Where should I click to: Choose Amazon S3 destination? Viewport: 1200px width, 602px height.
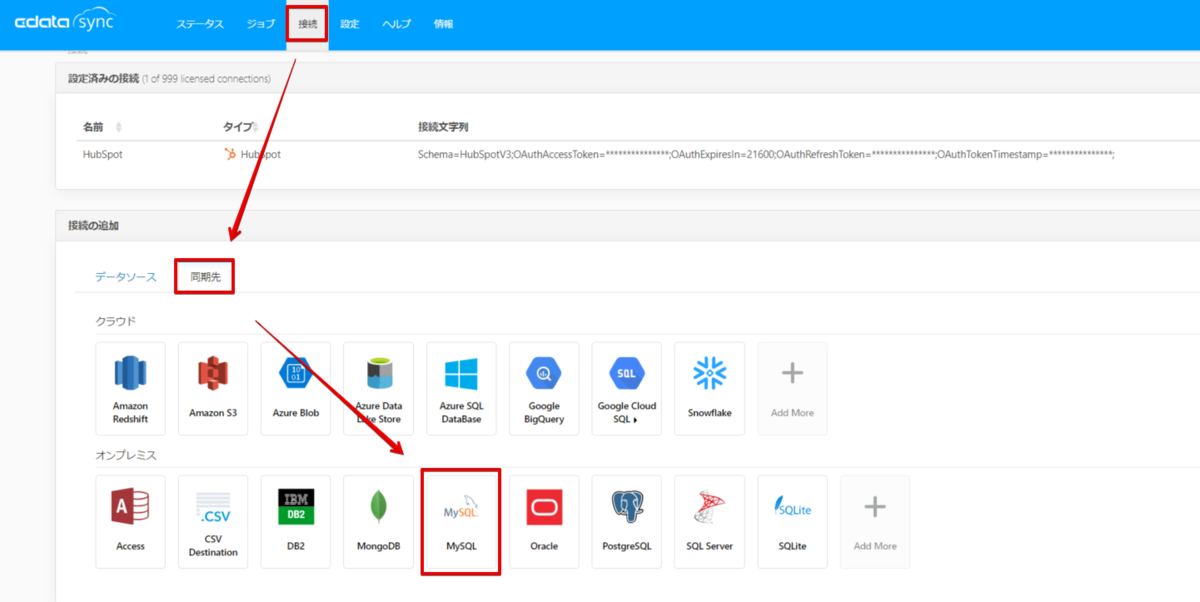[x=213, y=388]
